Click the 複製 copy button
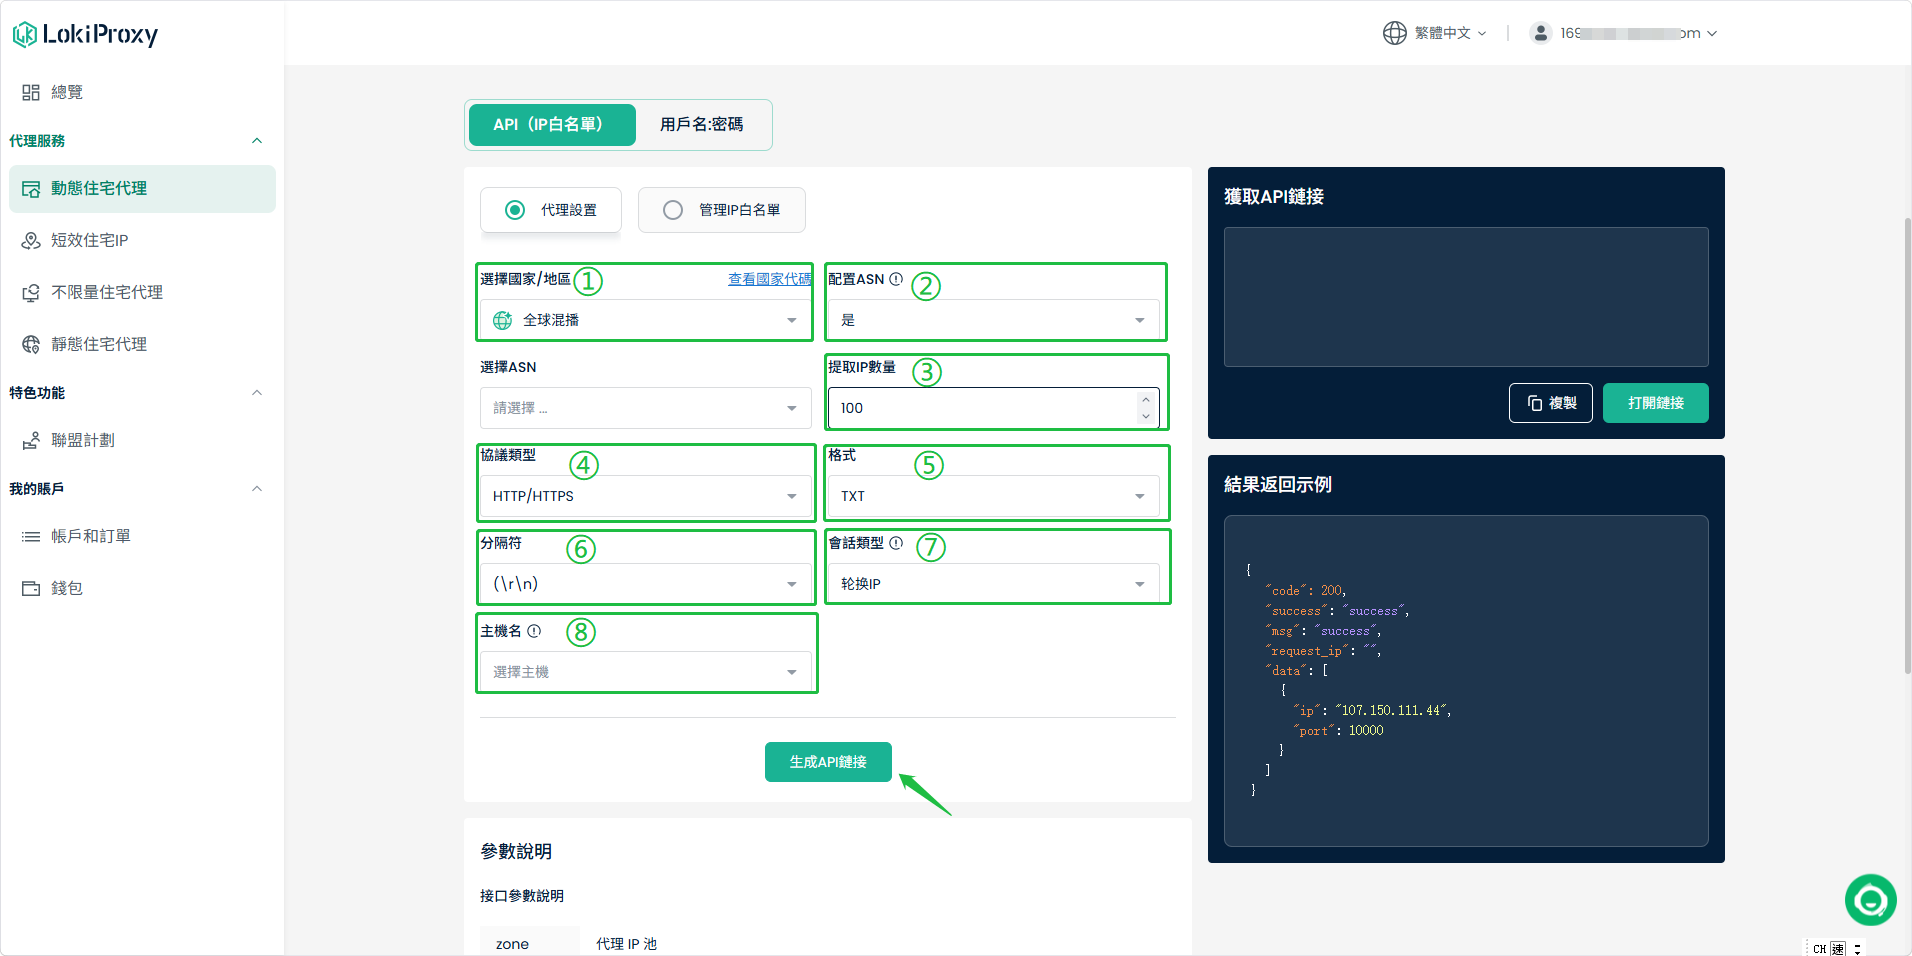Image resolution: width=1912 pixels, height=956 pixels. [1551, 403]
